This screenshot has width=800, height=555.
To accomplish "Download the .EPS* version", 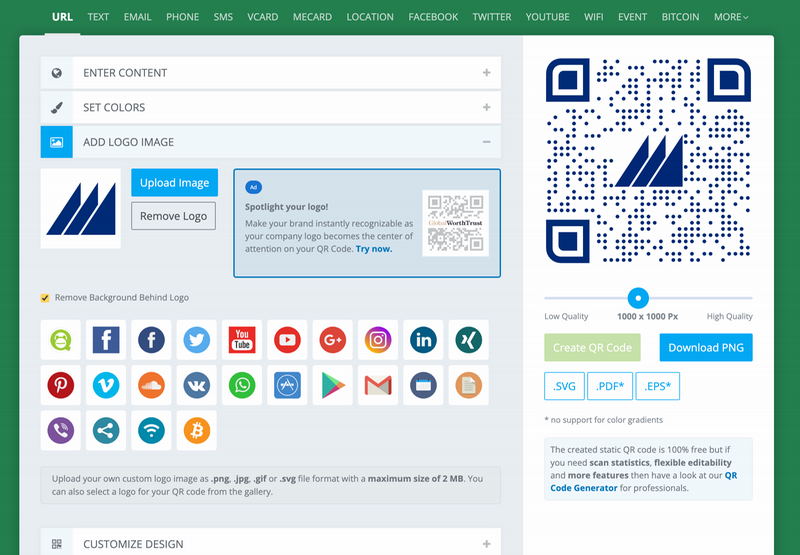I will pyautogui.click(x=658, y=386).
